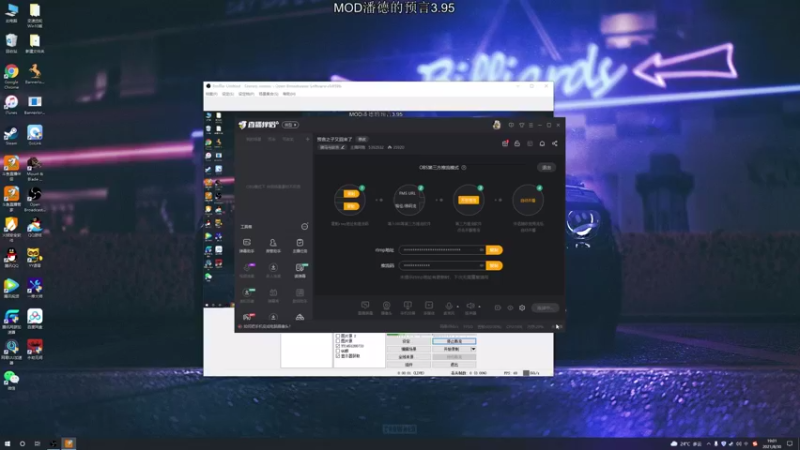
Task: Click the 停止串流 button in OBS window
Action: pos(454,341)
